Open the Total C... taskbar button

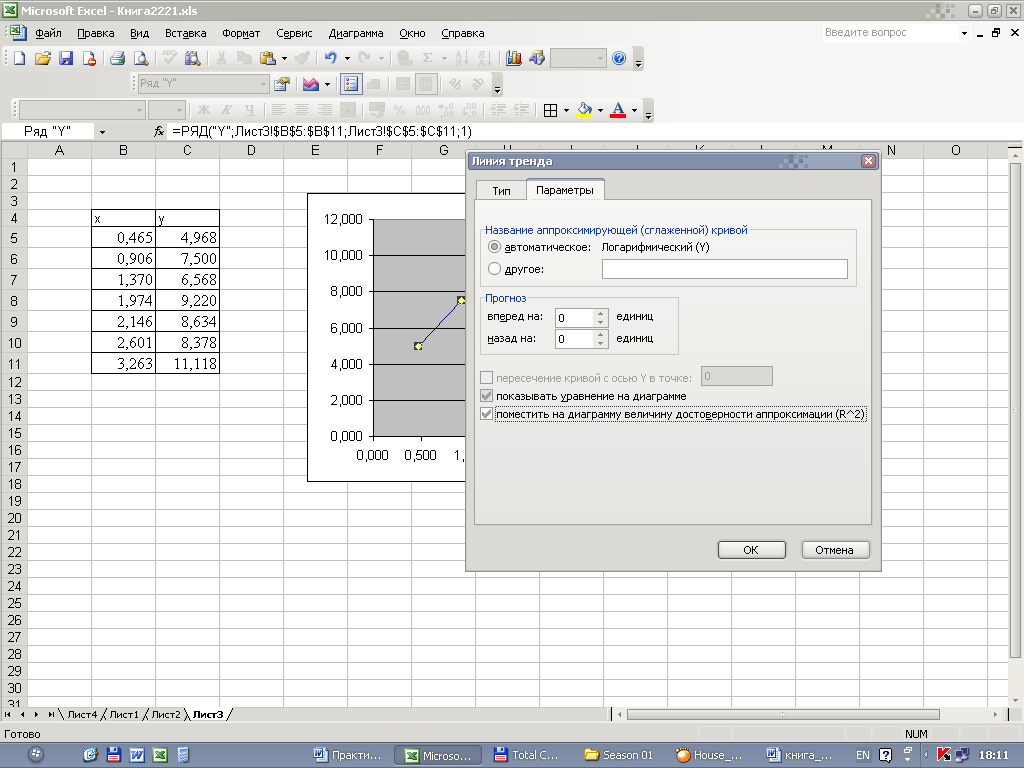click(526, 755)
